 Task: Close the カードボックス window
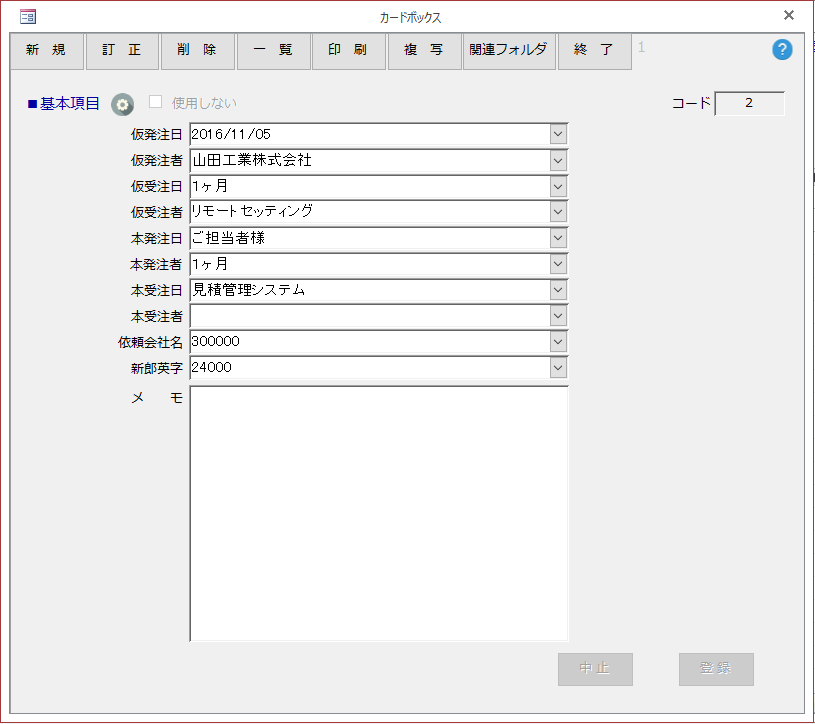(x=788, y=16)
